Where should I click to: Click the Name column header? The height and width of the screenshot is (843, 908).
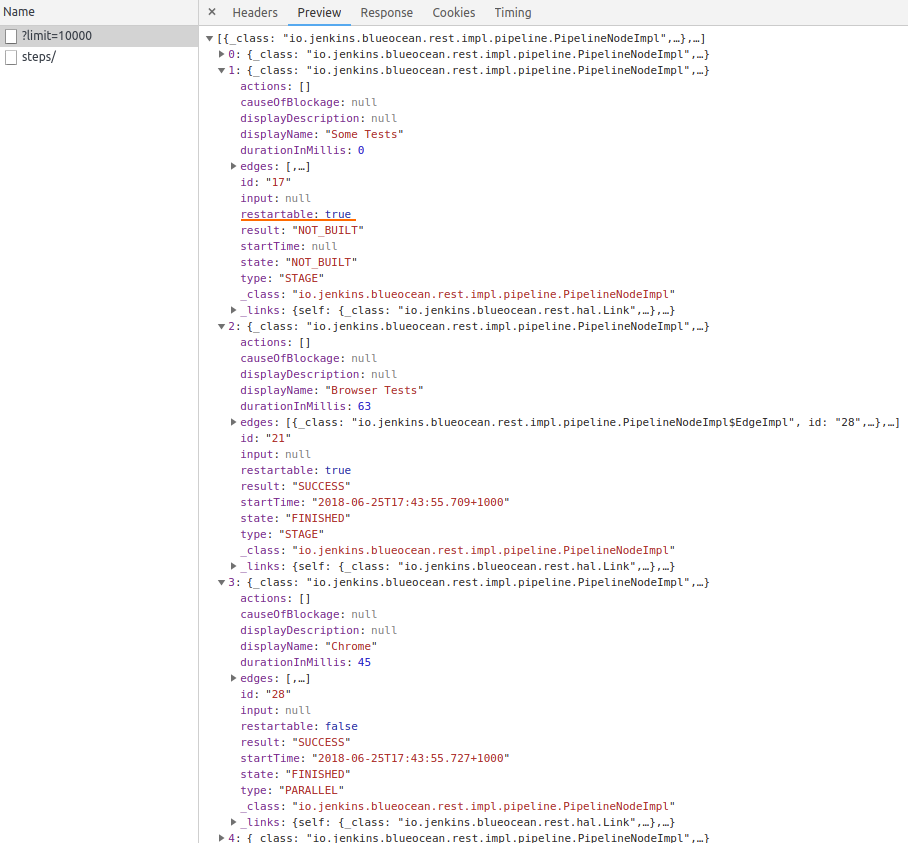tap(19, 12)
